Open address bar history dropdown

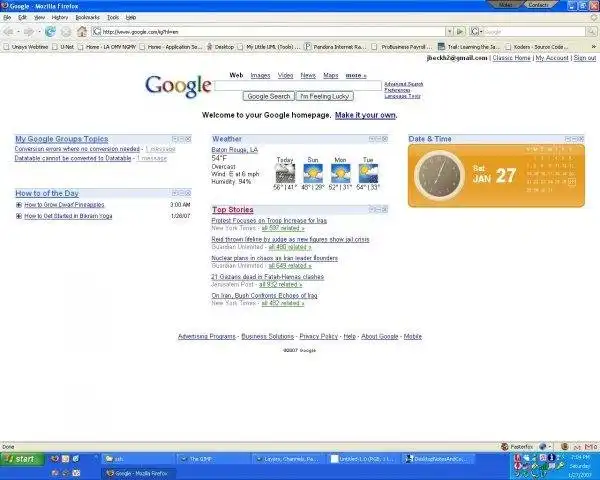pyautogui.click(x=450, y=32)
